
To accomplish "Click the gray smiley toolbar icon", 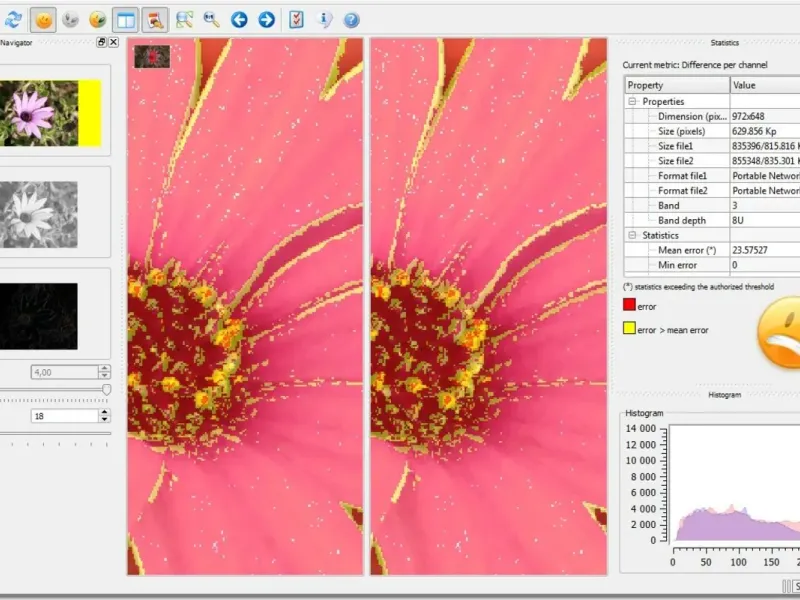I will point(71,19).
